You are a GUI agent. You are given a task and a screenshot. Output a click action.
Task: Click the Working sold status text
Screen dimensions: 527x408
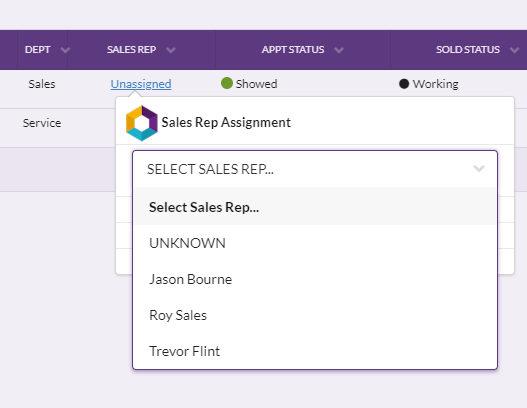coord(436,84)
